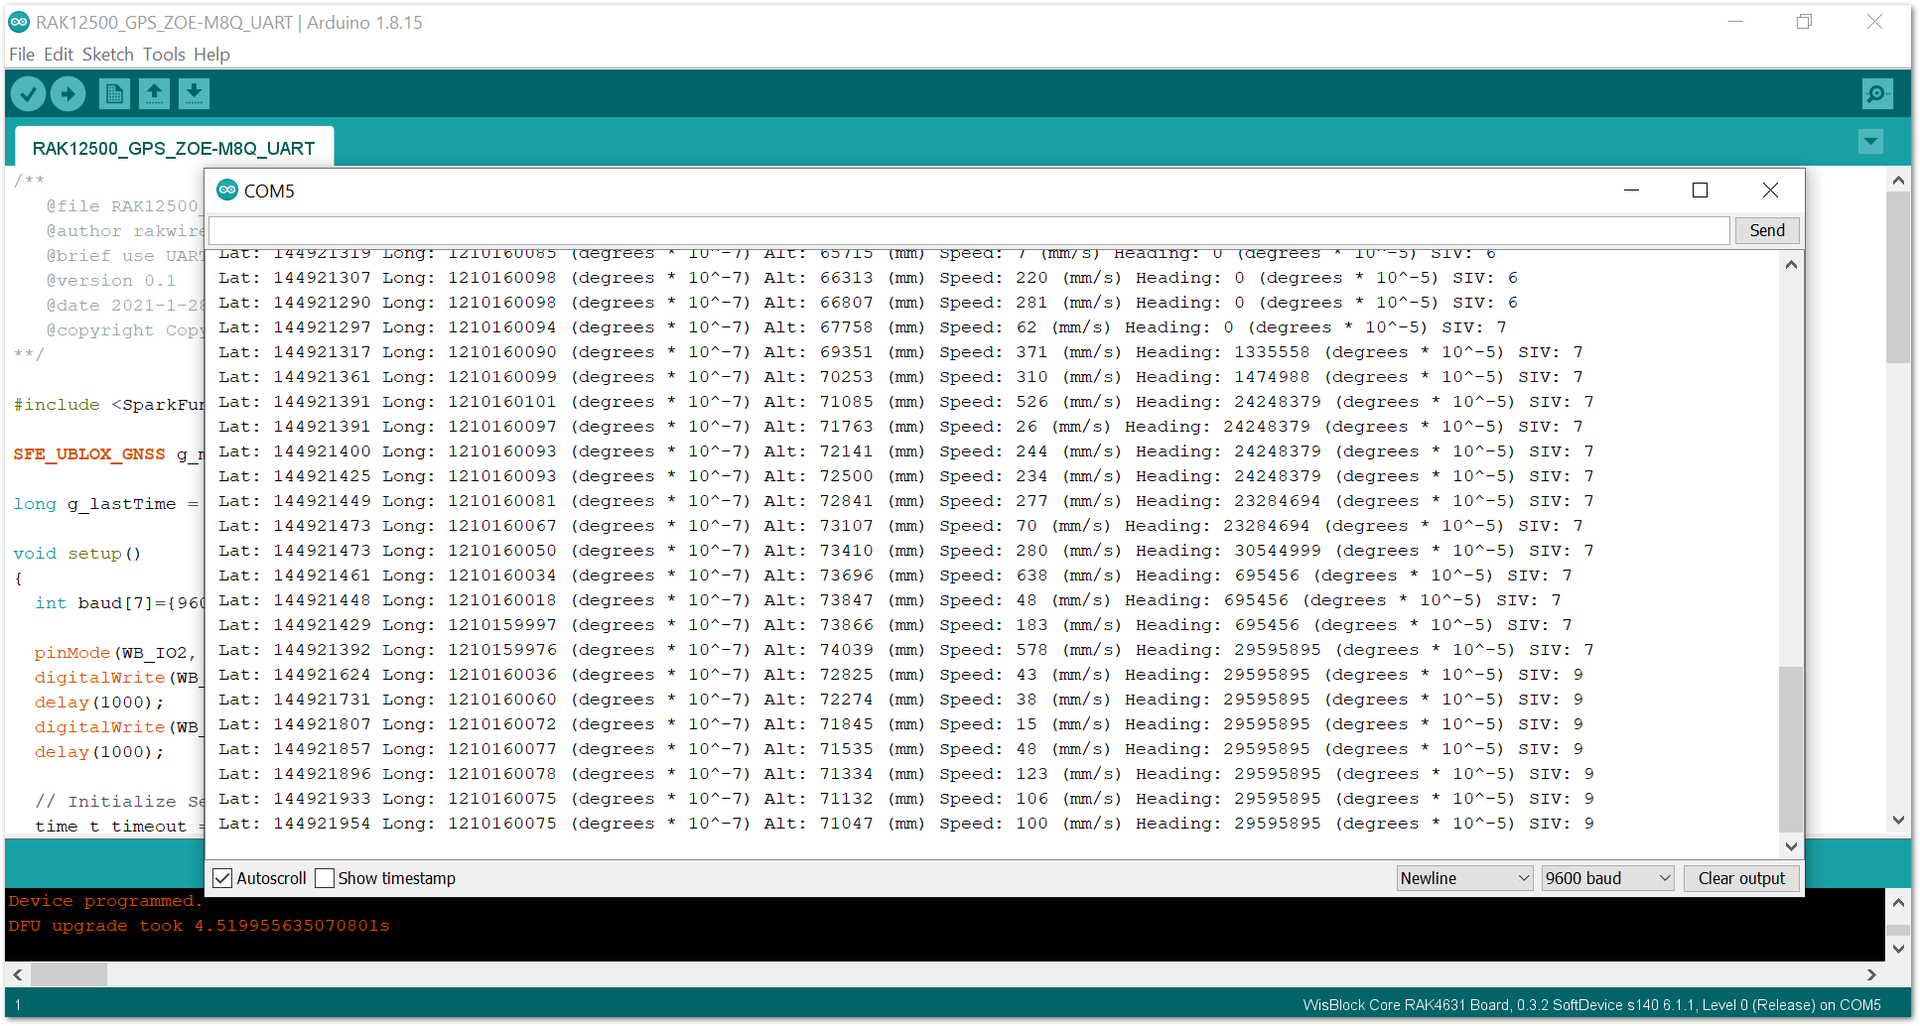
Task: Open the Edit menu
Action: (x=58, y=54)
